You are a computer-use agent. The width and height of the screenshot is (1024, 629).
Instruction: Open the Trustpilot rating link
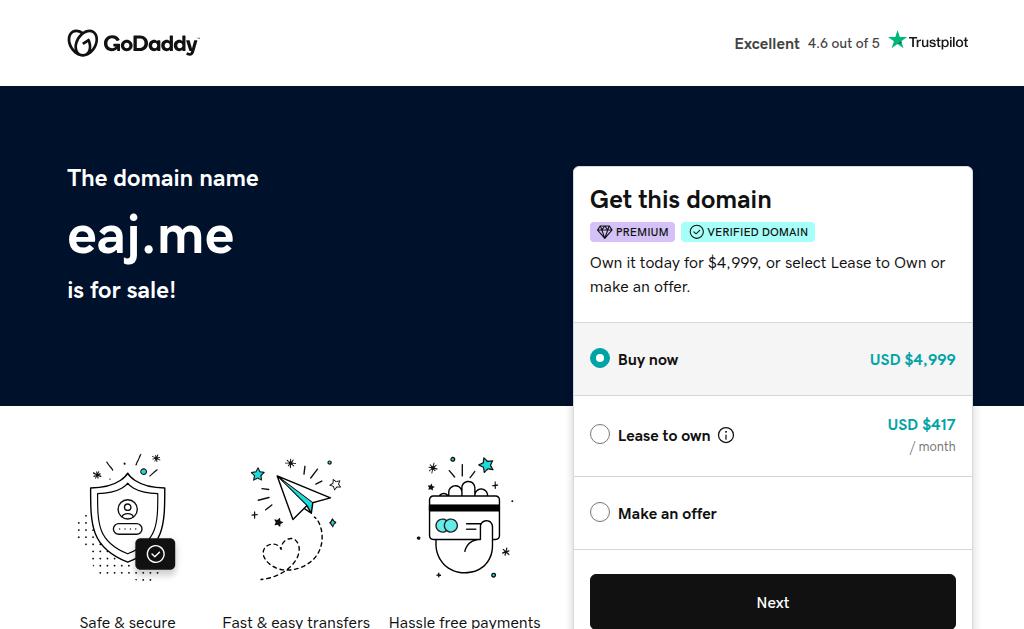851,42
